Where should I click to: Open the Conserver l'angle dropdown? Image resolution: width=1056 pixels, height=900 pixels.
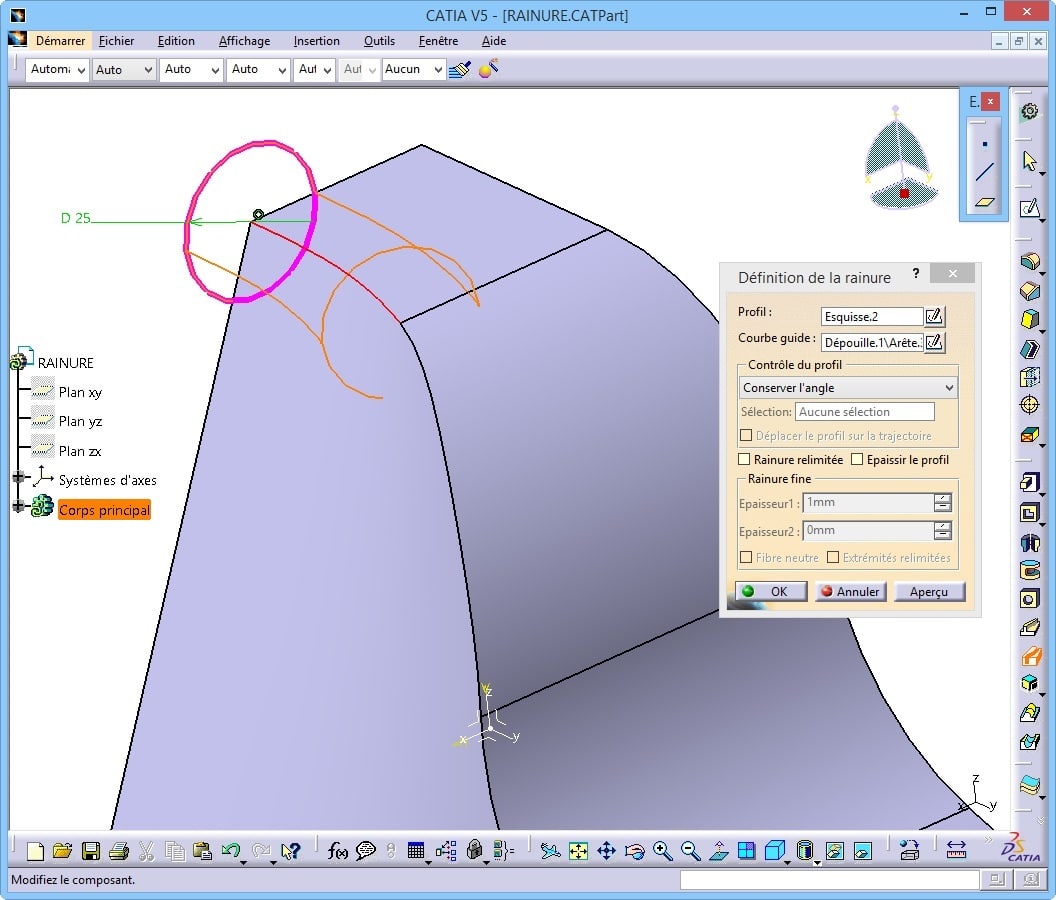point(848,387)
